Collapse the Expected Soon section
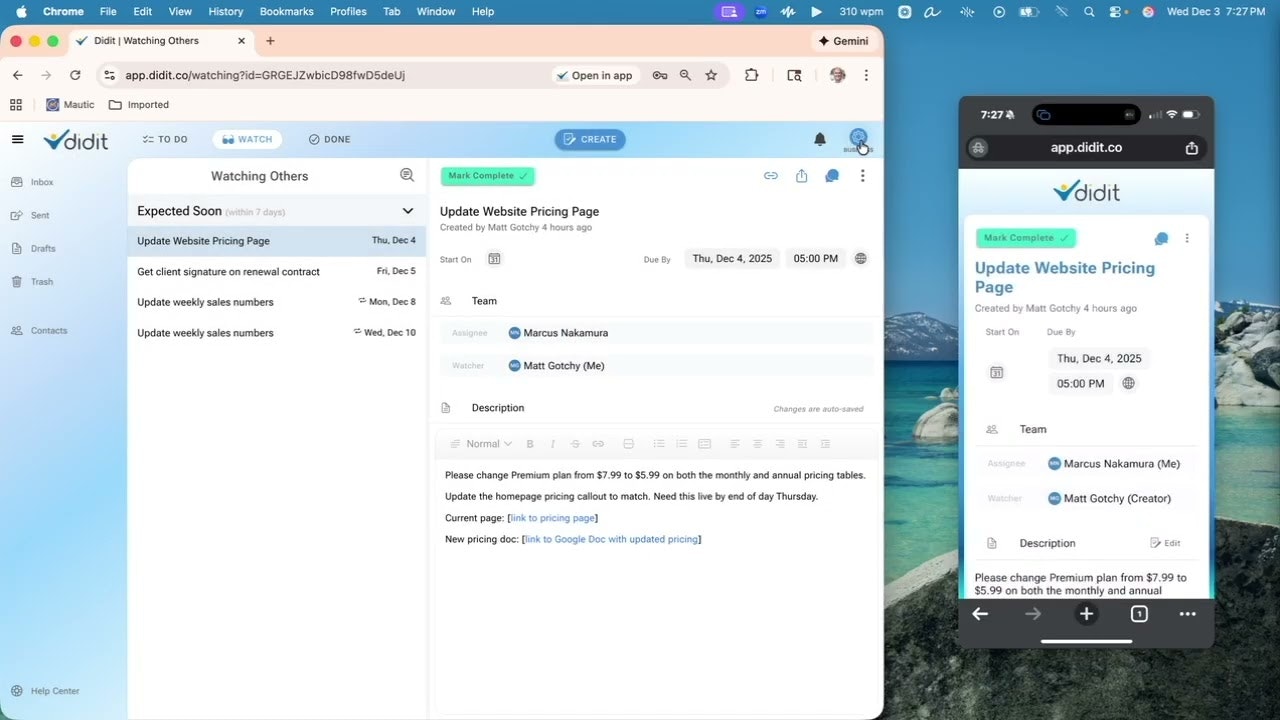Screen dimensions: 1280x720 click(408, 211)
